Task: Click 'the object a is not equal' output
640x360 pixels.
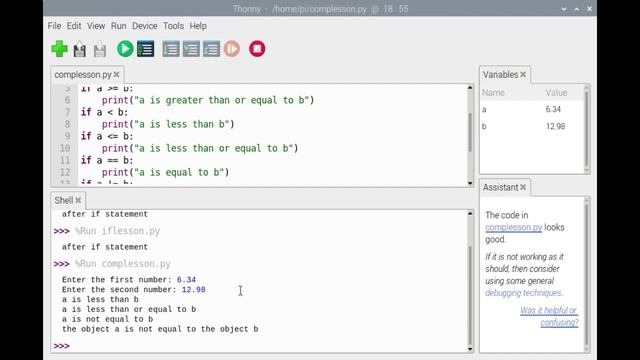Action: click(160, 329)
